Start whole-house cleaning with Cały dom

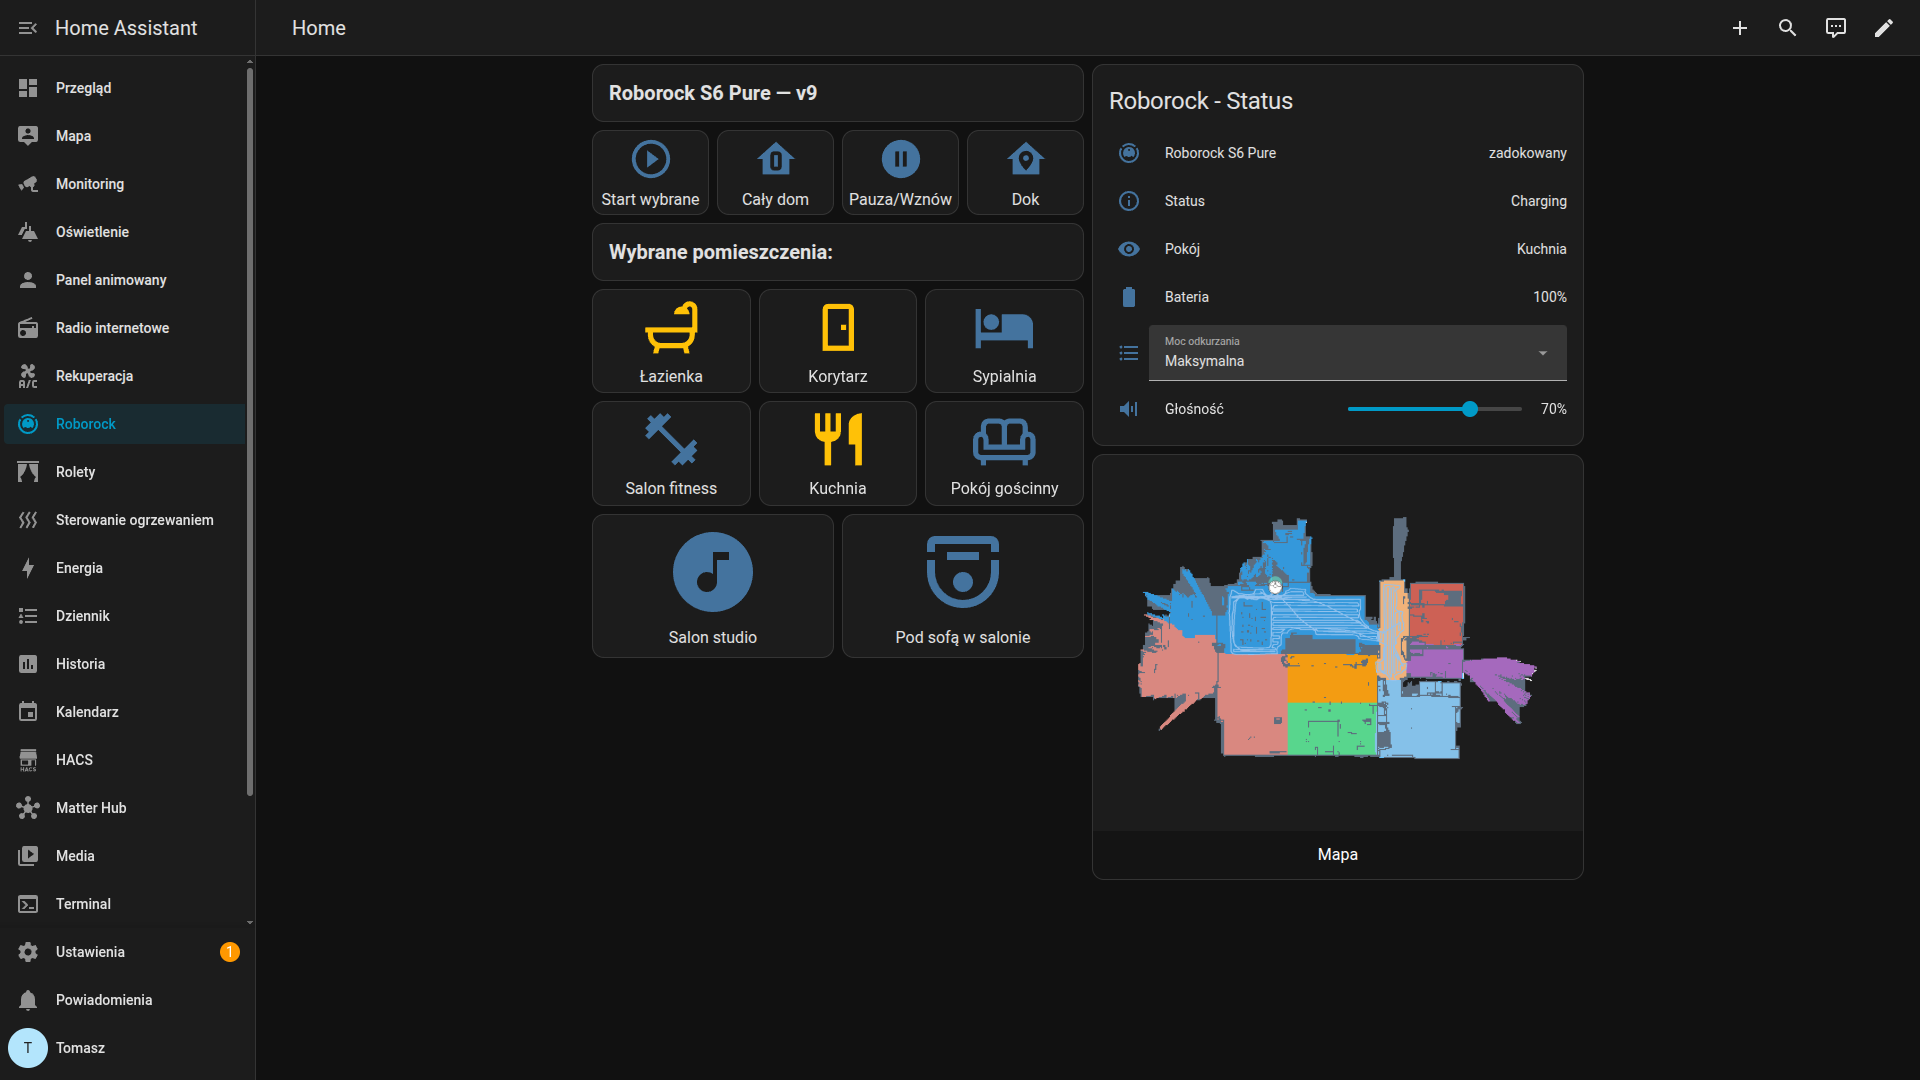point(775,173)
